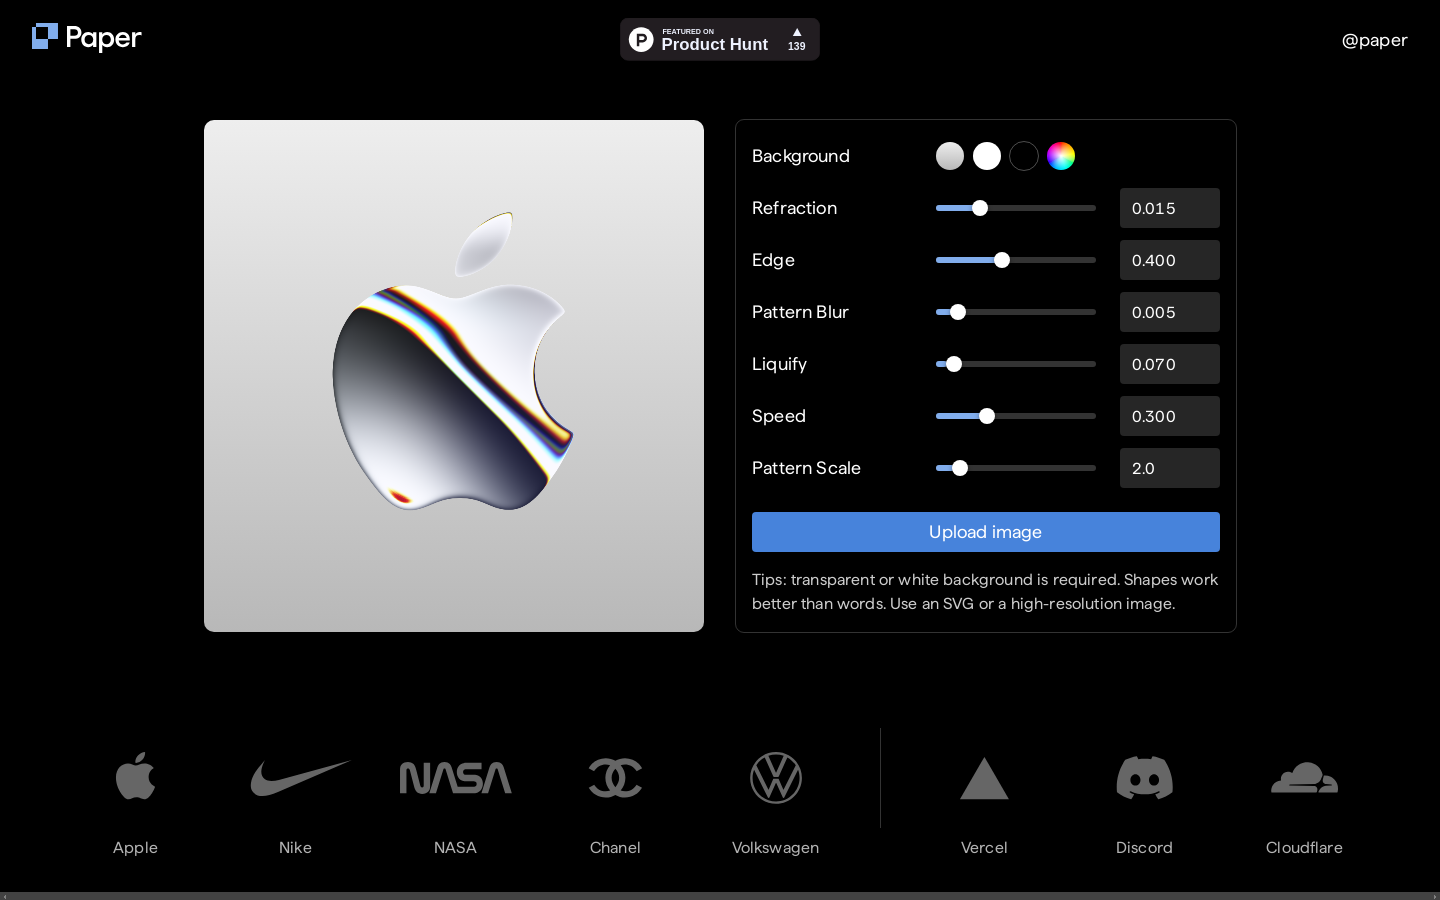This screenshot has height=900, width=1440.
Task: Click the Pattern Scale slider handle
Action: point(960,468)
